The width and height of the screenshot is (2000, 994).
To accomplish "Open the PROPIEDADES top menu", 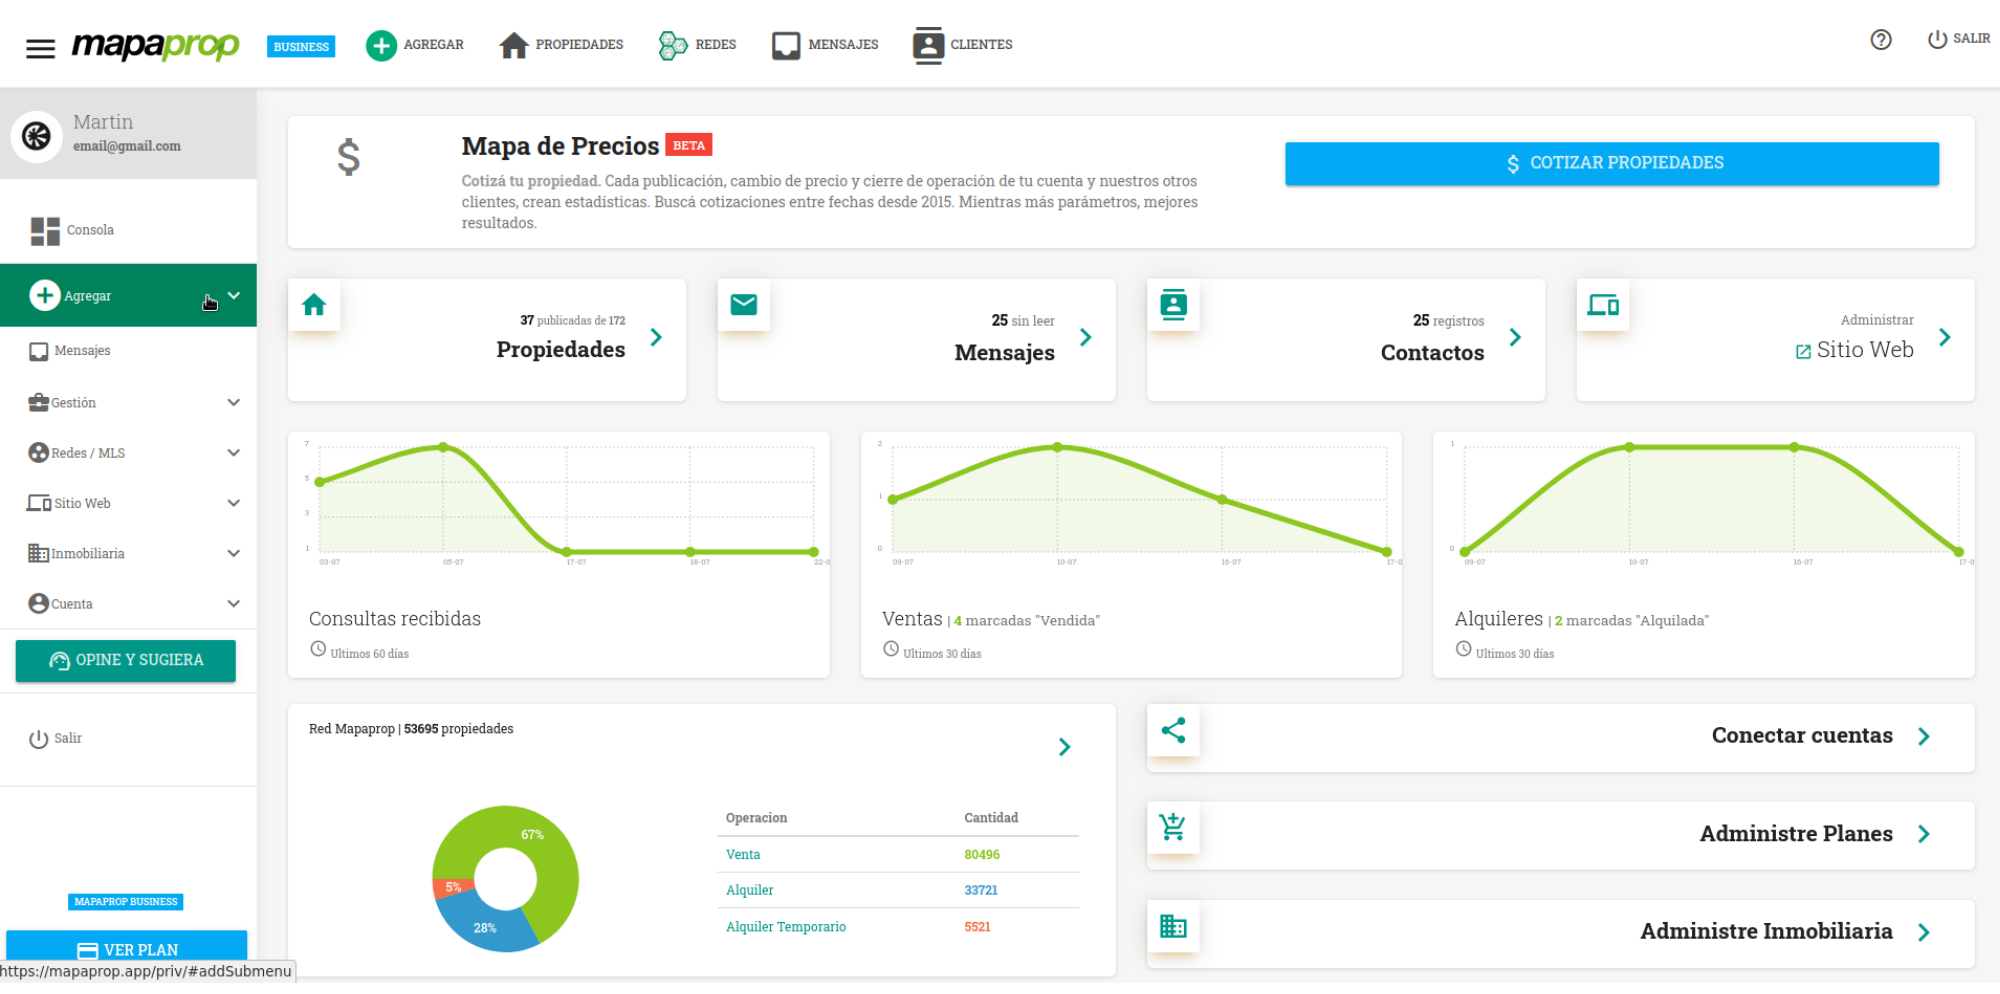I will (x=579, y=45).
